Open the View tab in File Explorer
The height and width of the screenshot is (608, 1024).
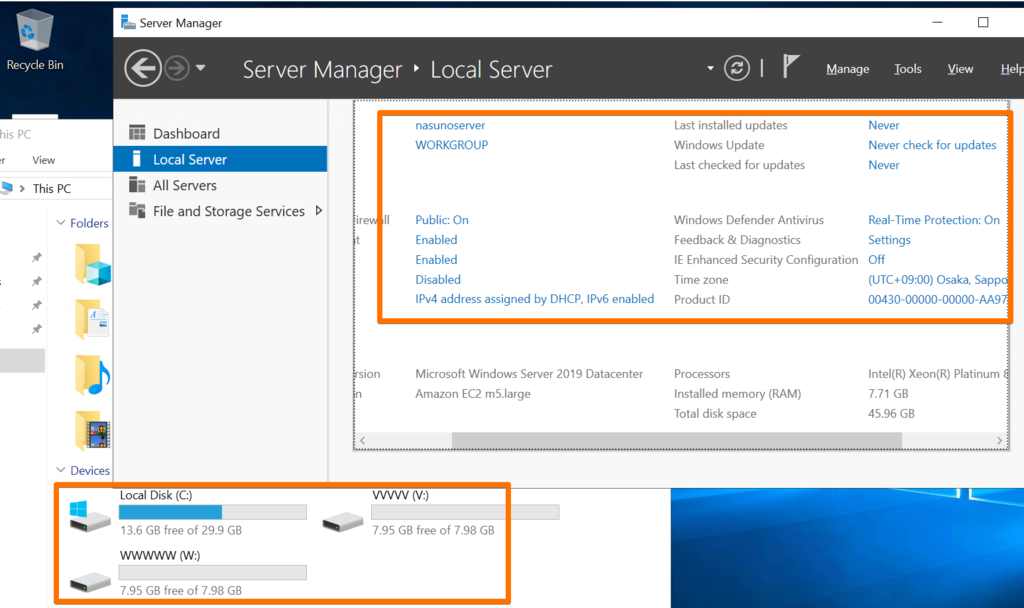pyautogui.click(x=44, y=160)
